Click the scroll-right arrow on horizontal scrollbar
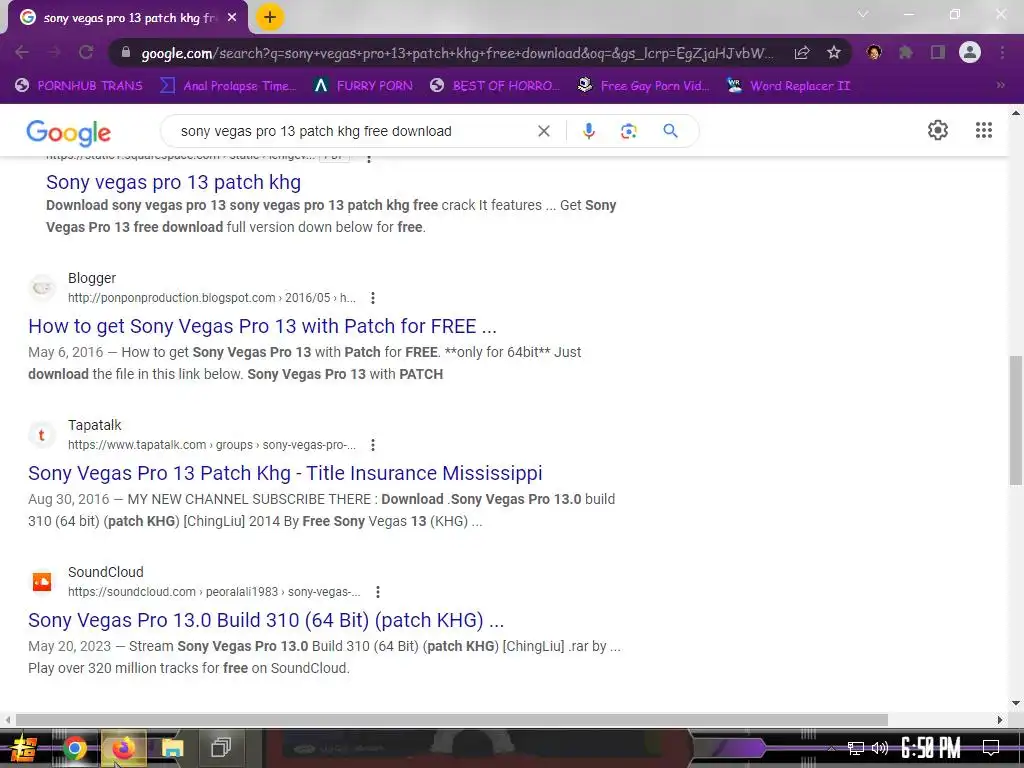 pyautogui.click(x=1000, y=720)
